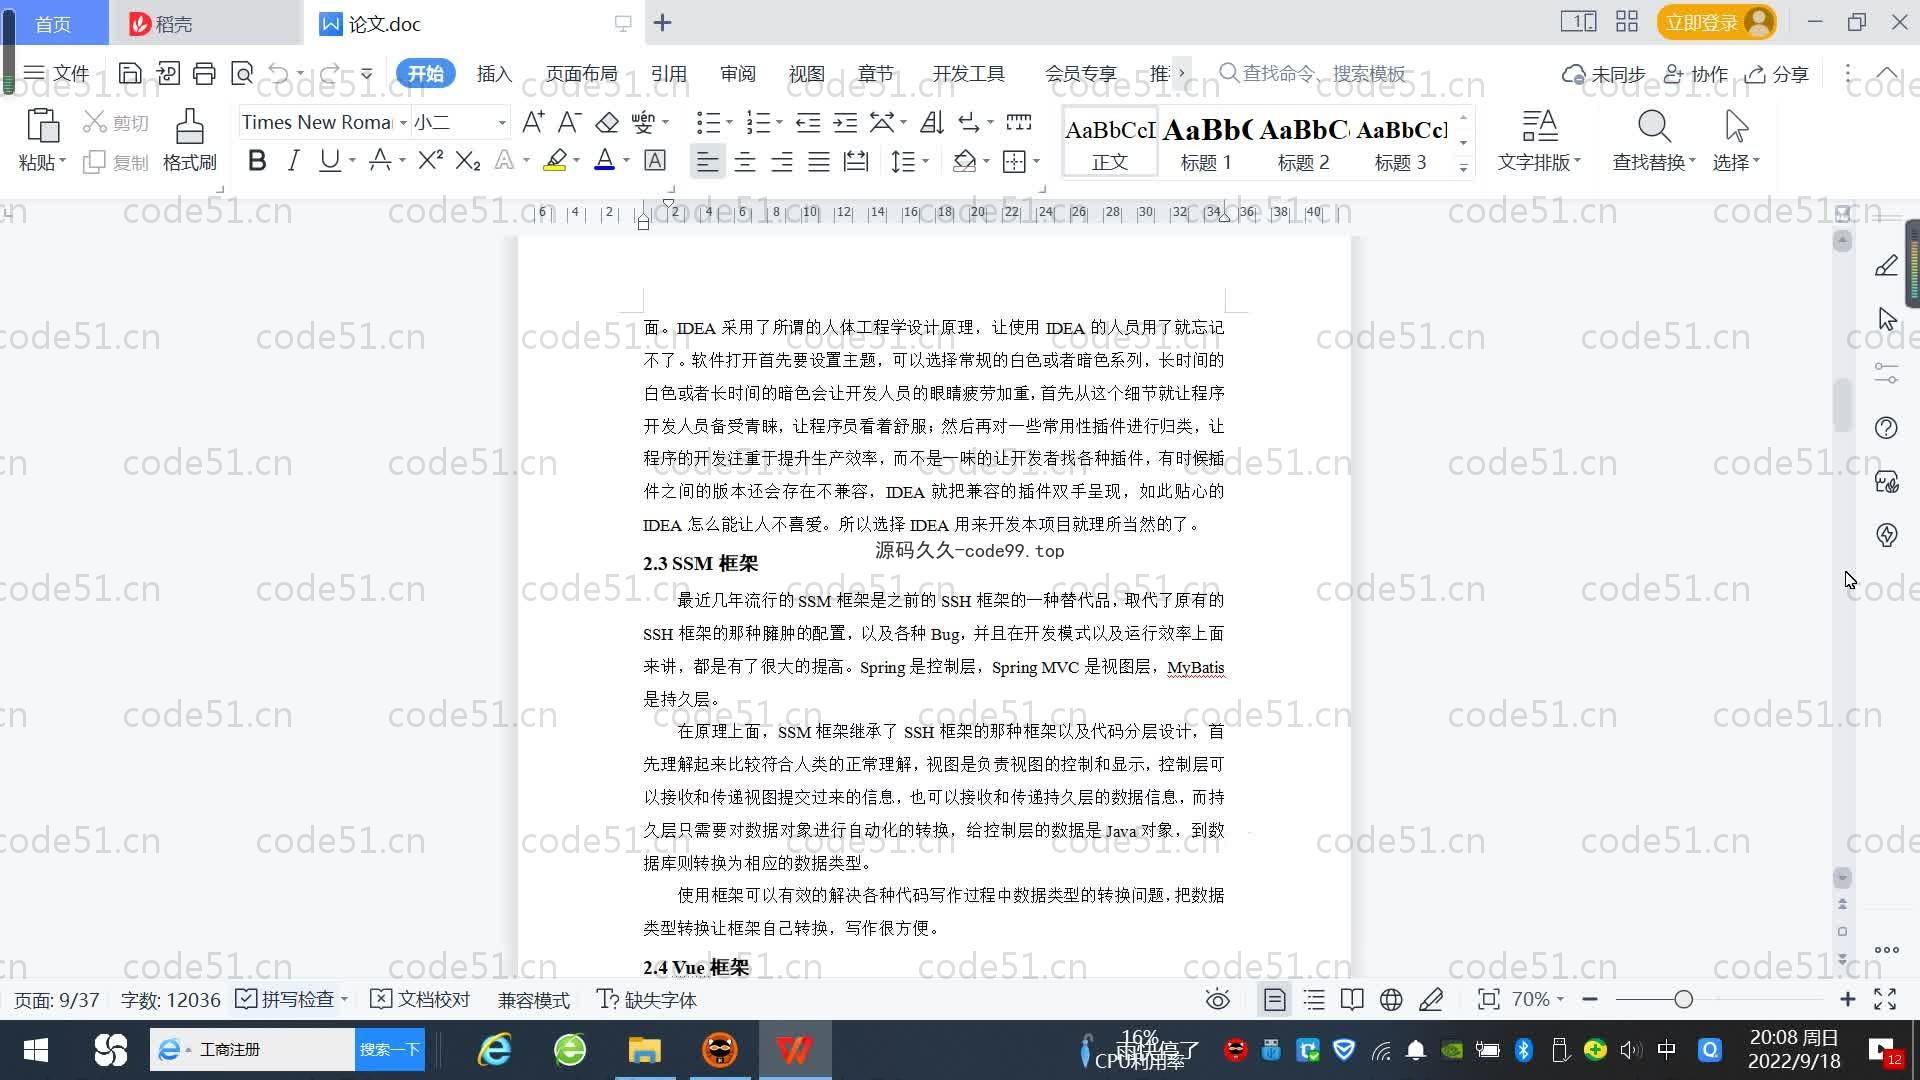
Task: Click the font color red A swatch
Action: 604,160
